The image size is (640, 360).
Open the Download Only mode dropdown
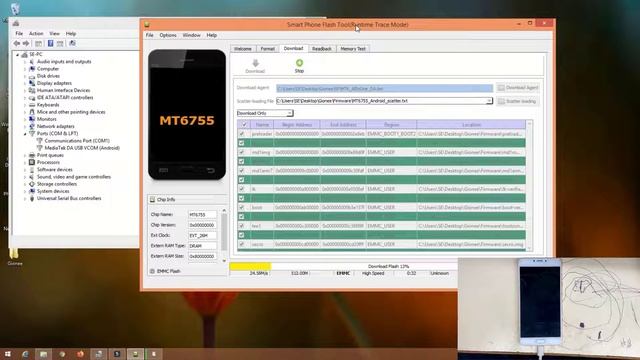pos(289,113)
